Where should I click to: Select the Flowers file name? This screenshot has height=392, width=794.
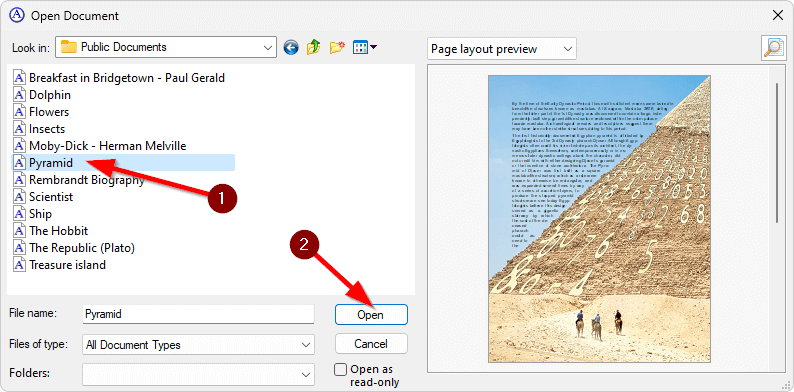coord(49,112)
